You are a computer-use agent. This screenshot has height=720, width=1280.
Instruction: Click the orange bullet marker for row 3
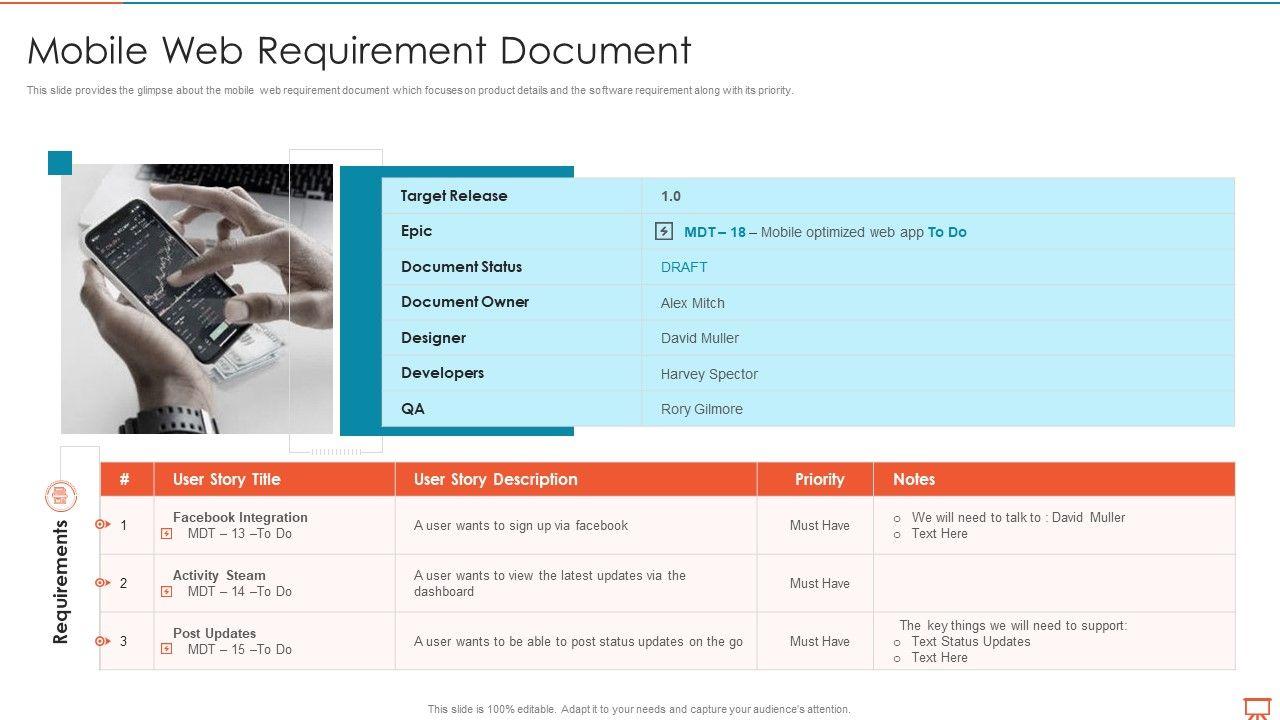coord(101,641)
